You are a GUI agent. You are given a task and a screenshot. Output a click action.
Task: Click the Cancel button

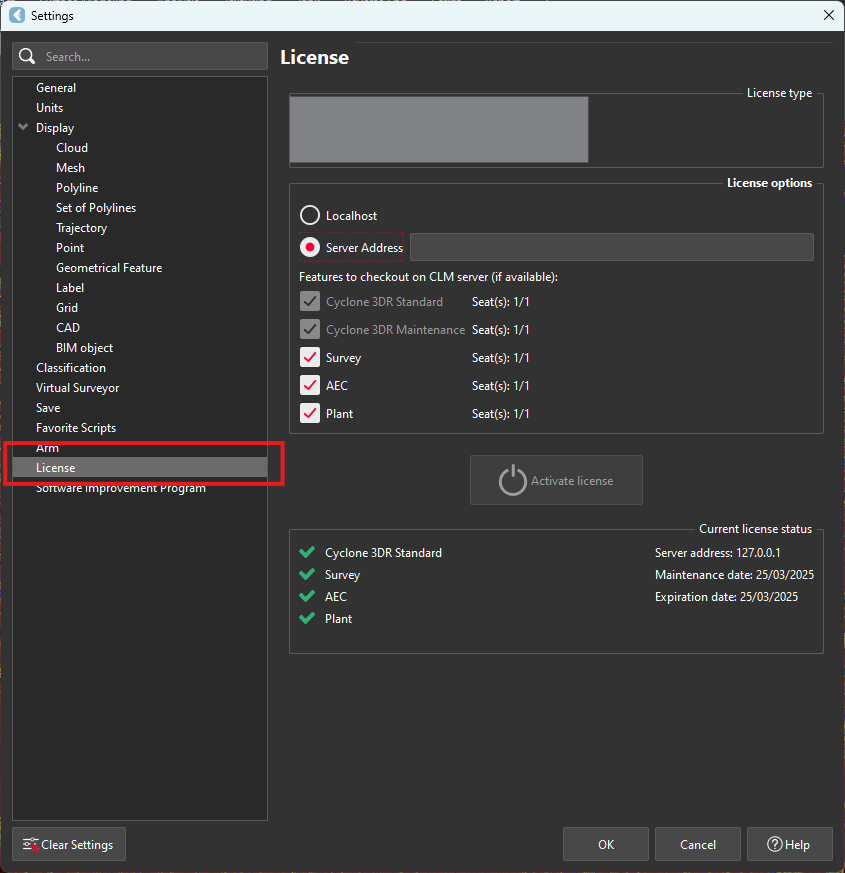point(697,845)
